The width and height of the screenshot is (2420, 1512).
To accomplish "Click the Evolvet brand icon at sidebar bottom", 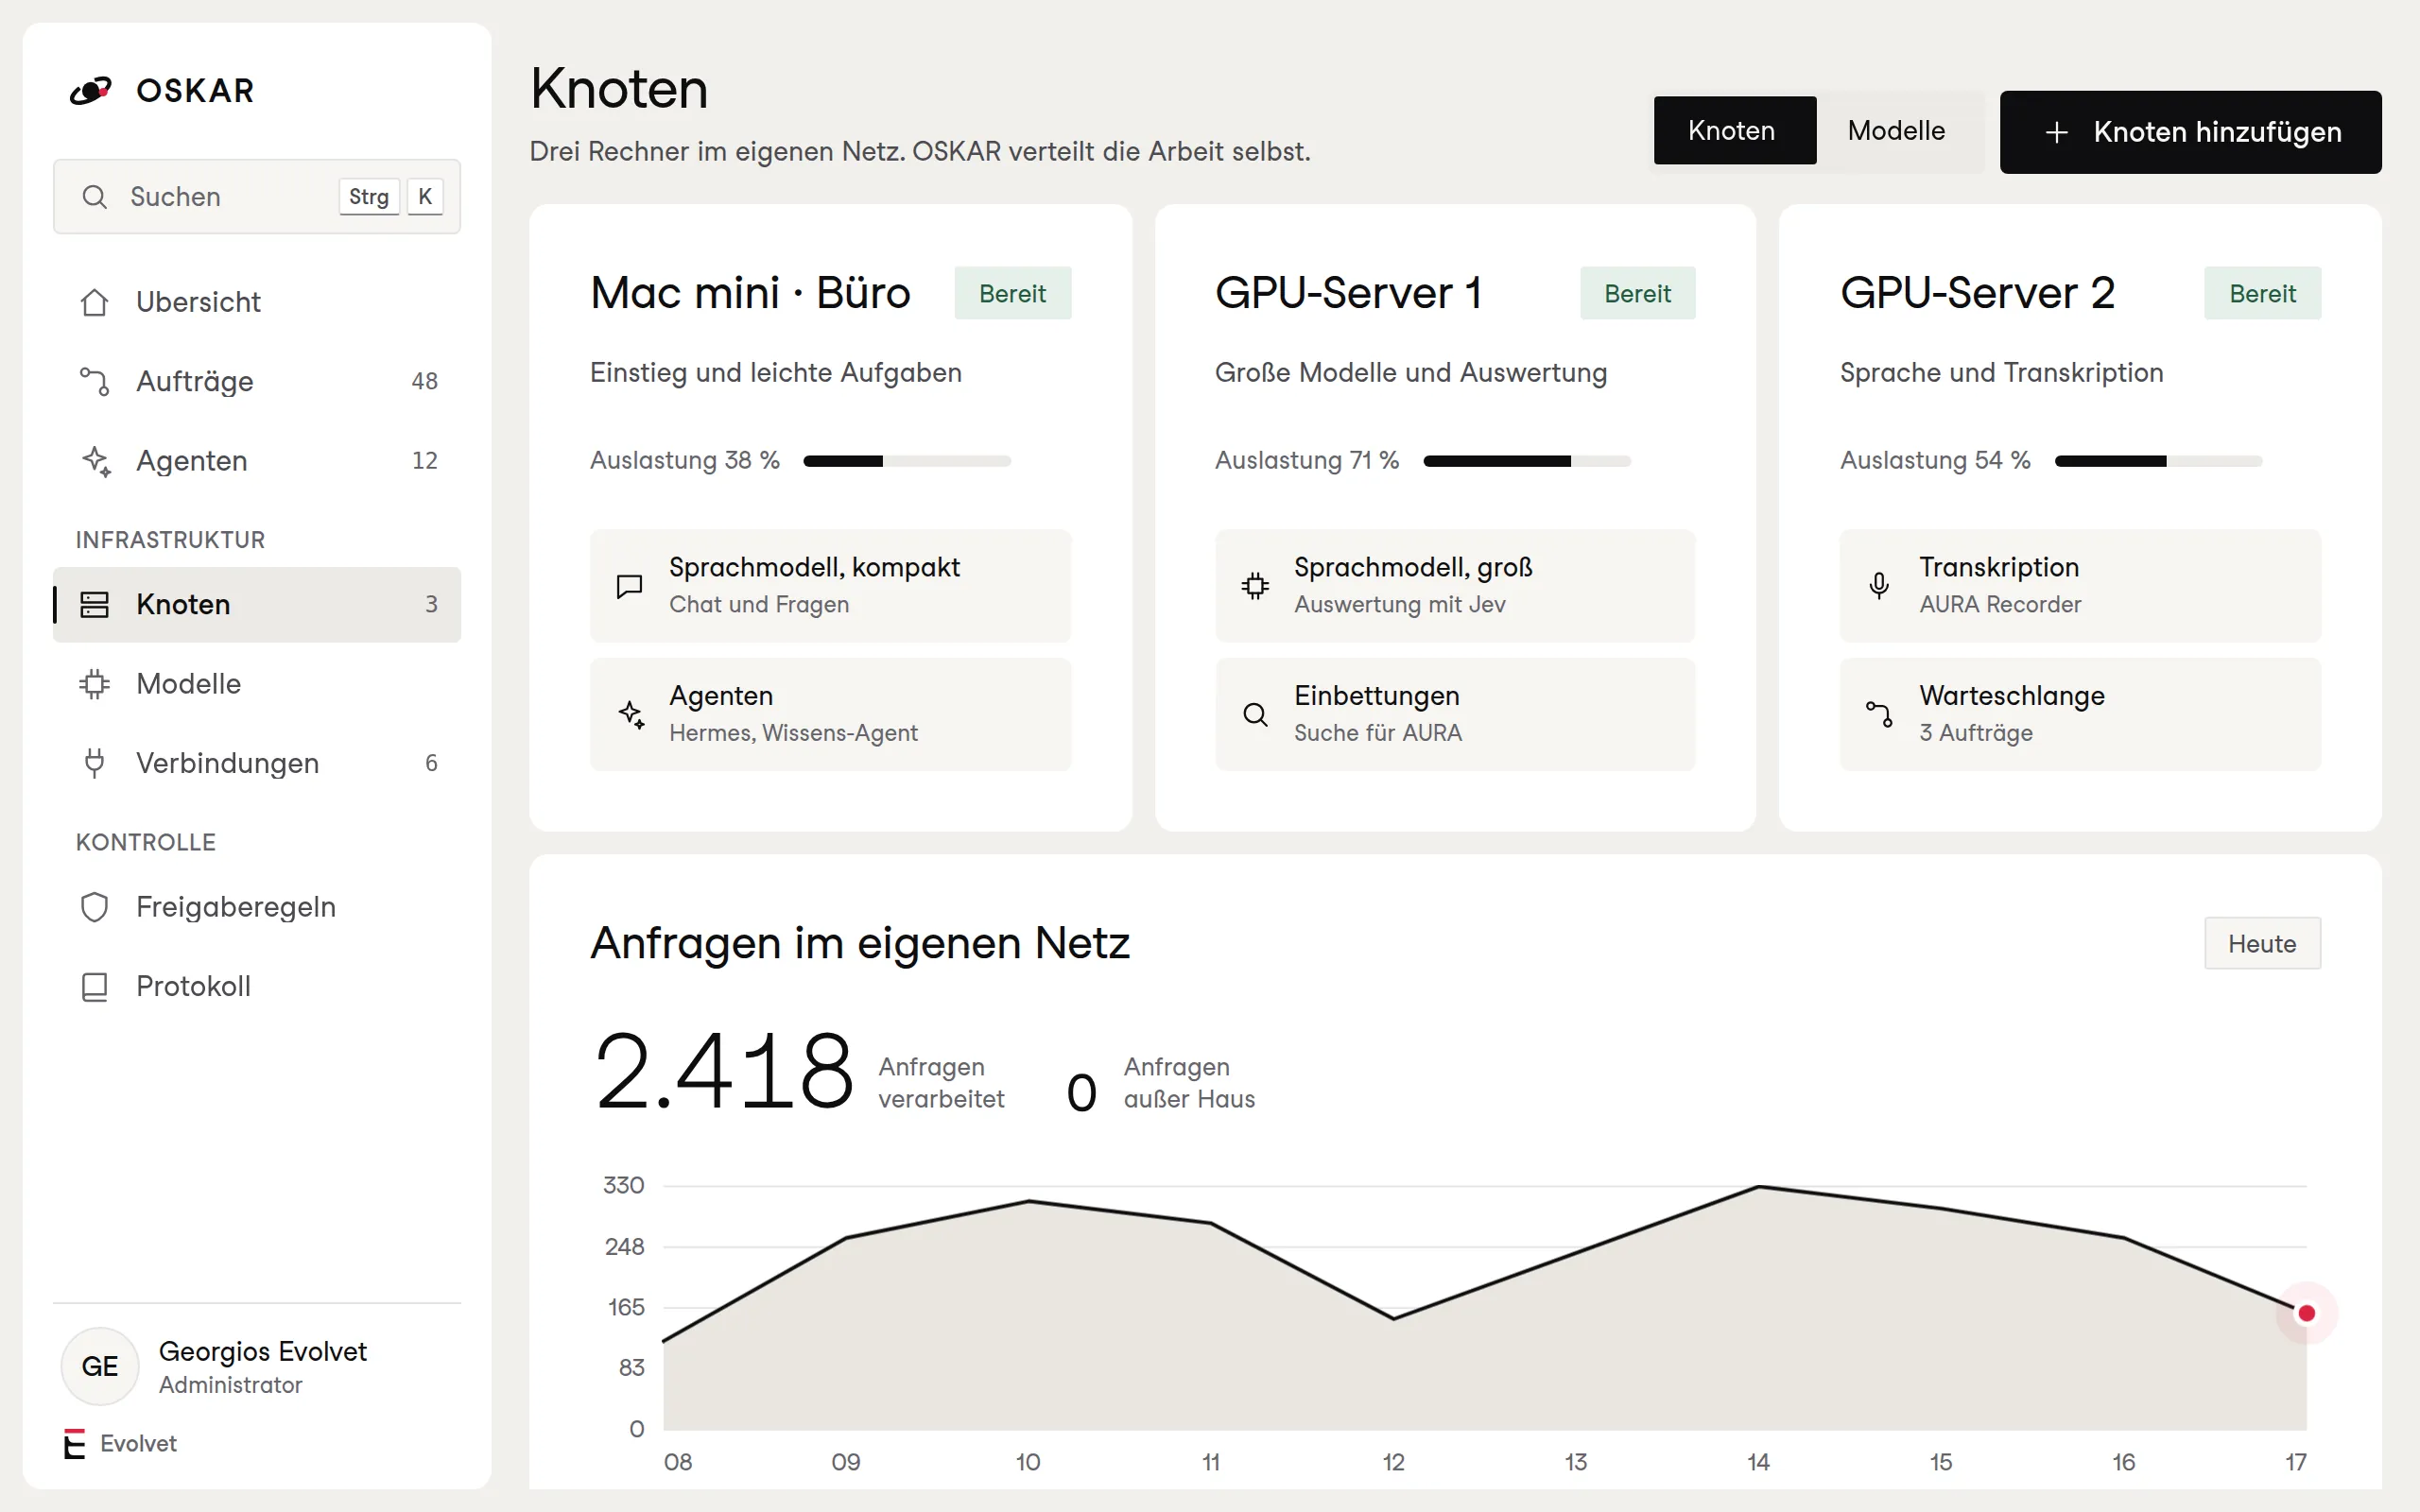I will pyautogui.click(x=74, y=1443).
